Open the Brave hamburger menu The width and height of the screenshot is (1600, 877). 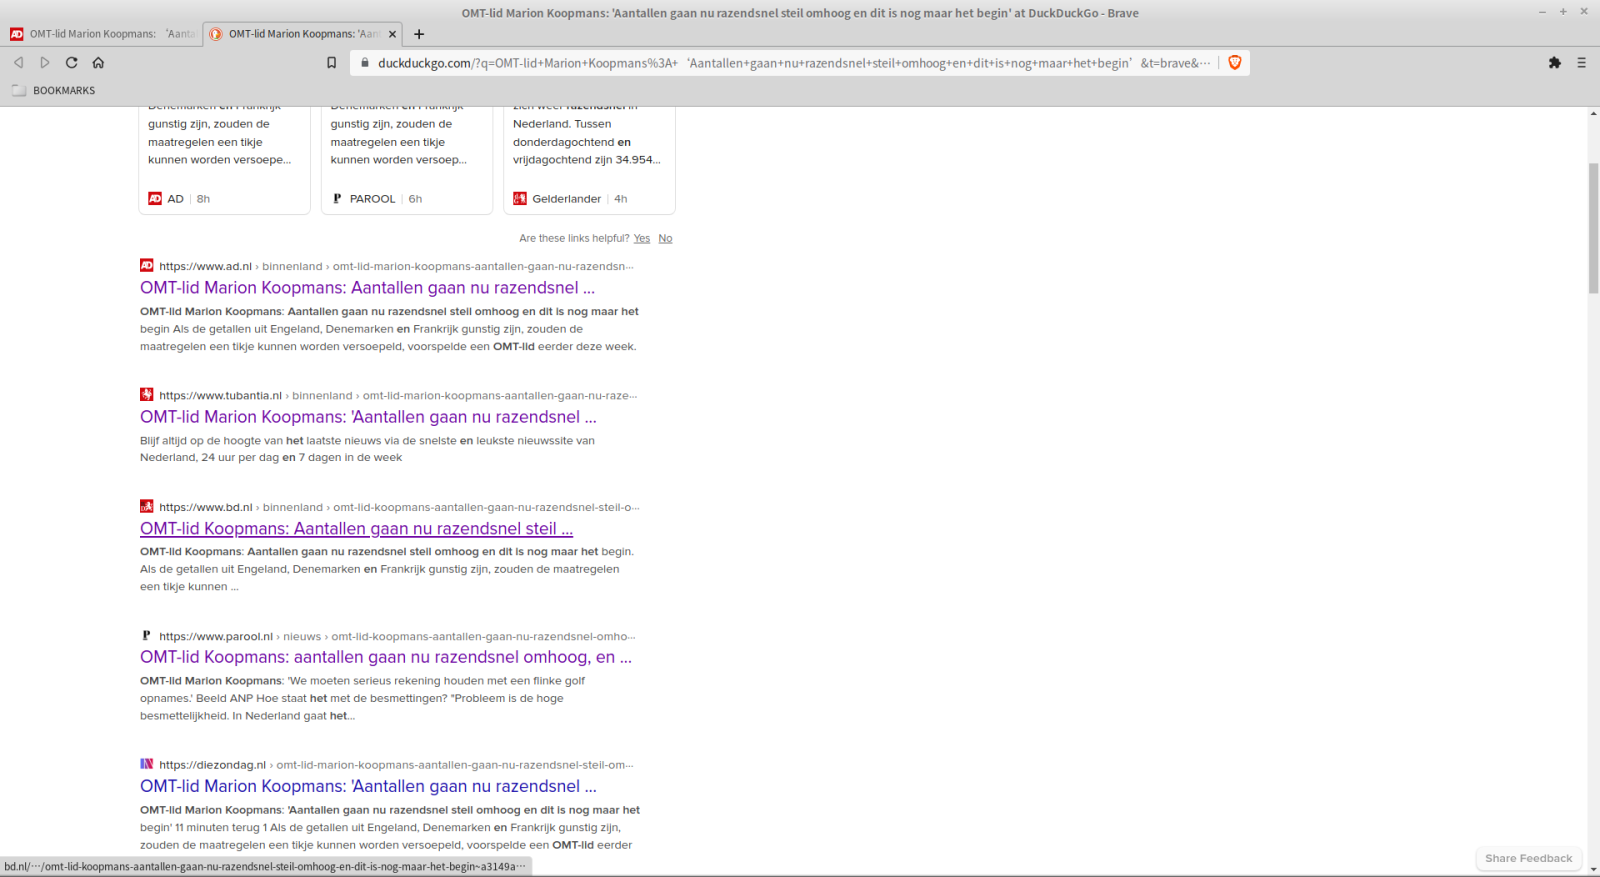1581,63
